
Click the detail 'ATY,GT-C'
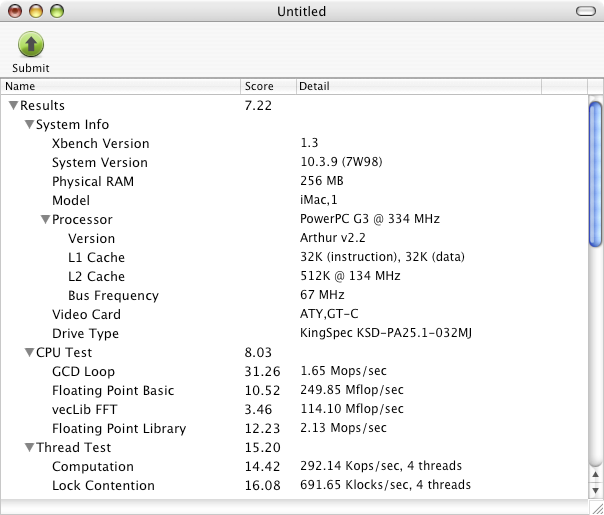329,314
